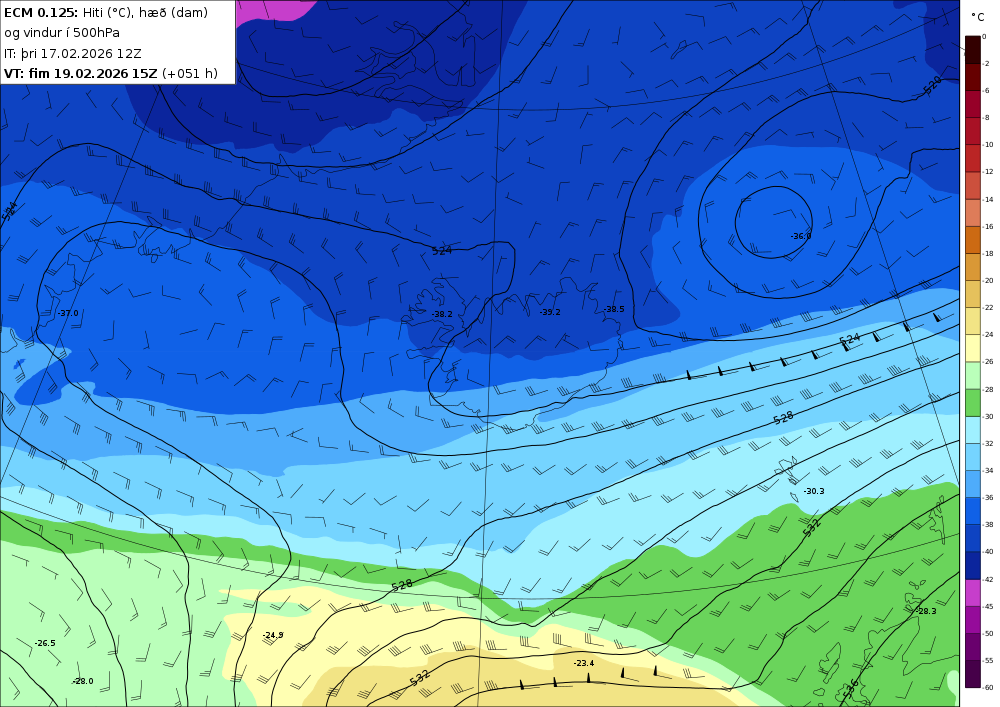Click the -37.0 temperature reading

pos(68,313)
